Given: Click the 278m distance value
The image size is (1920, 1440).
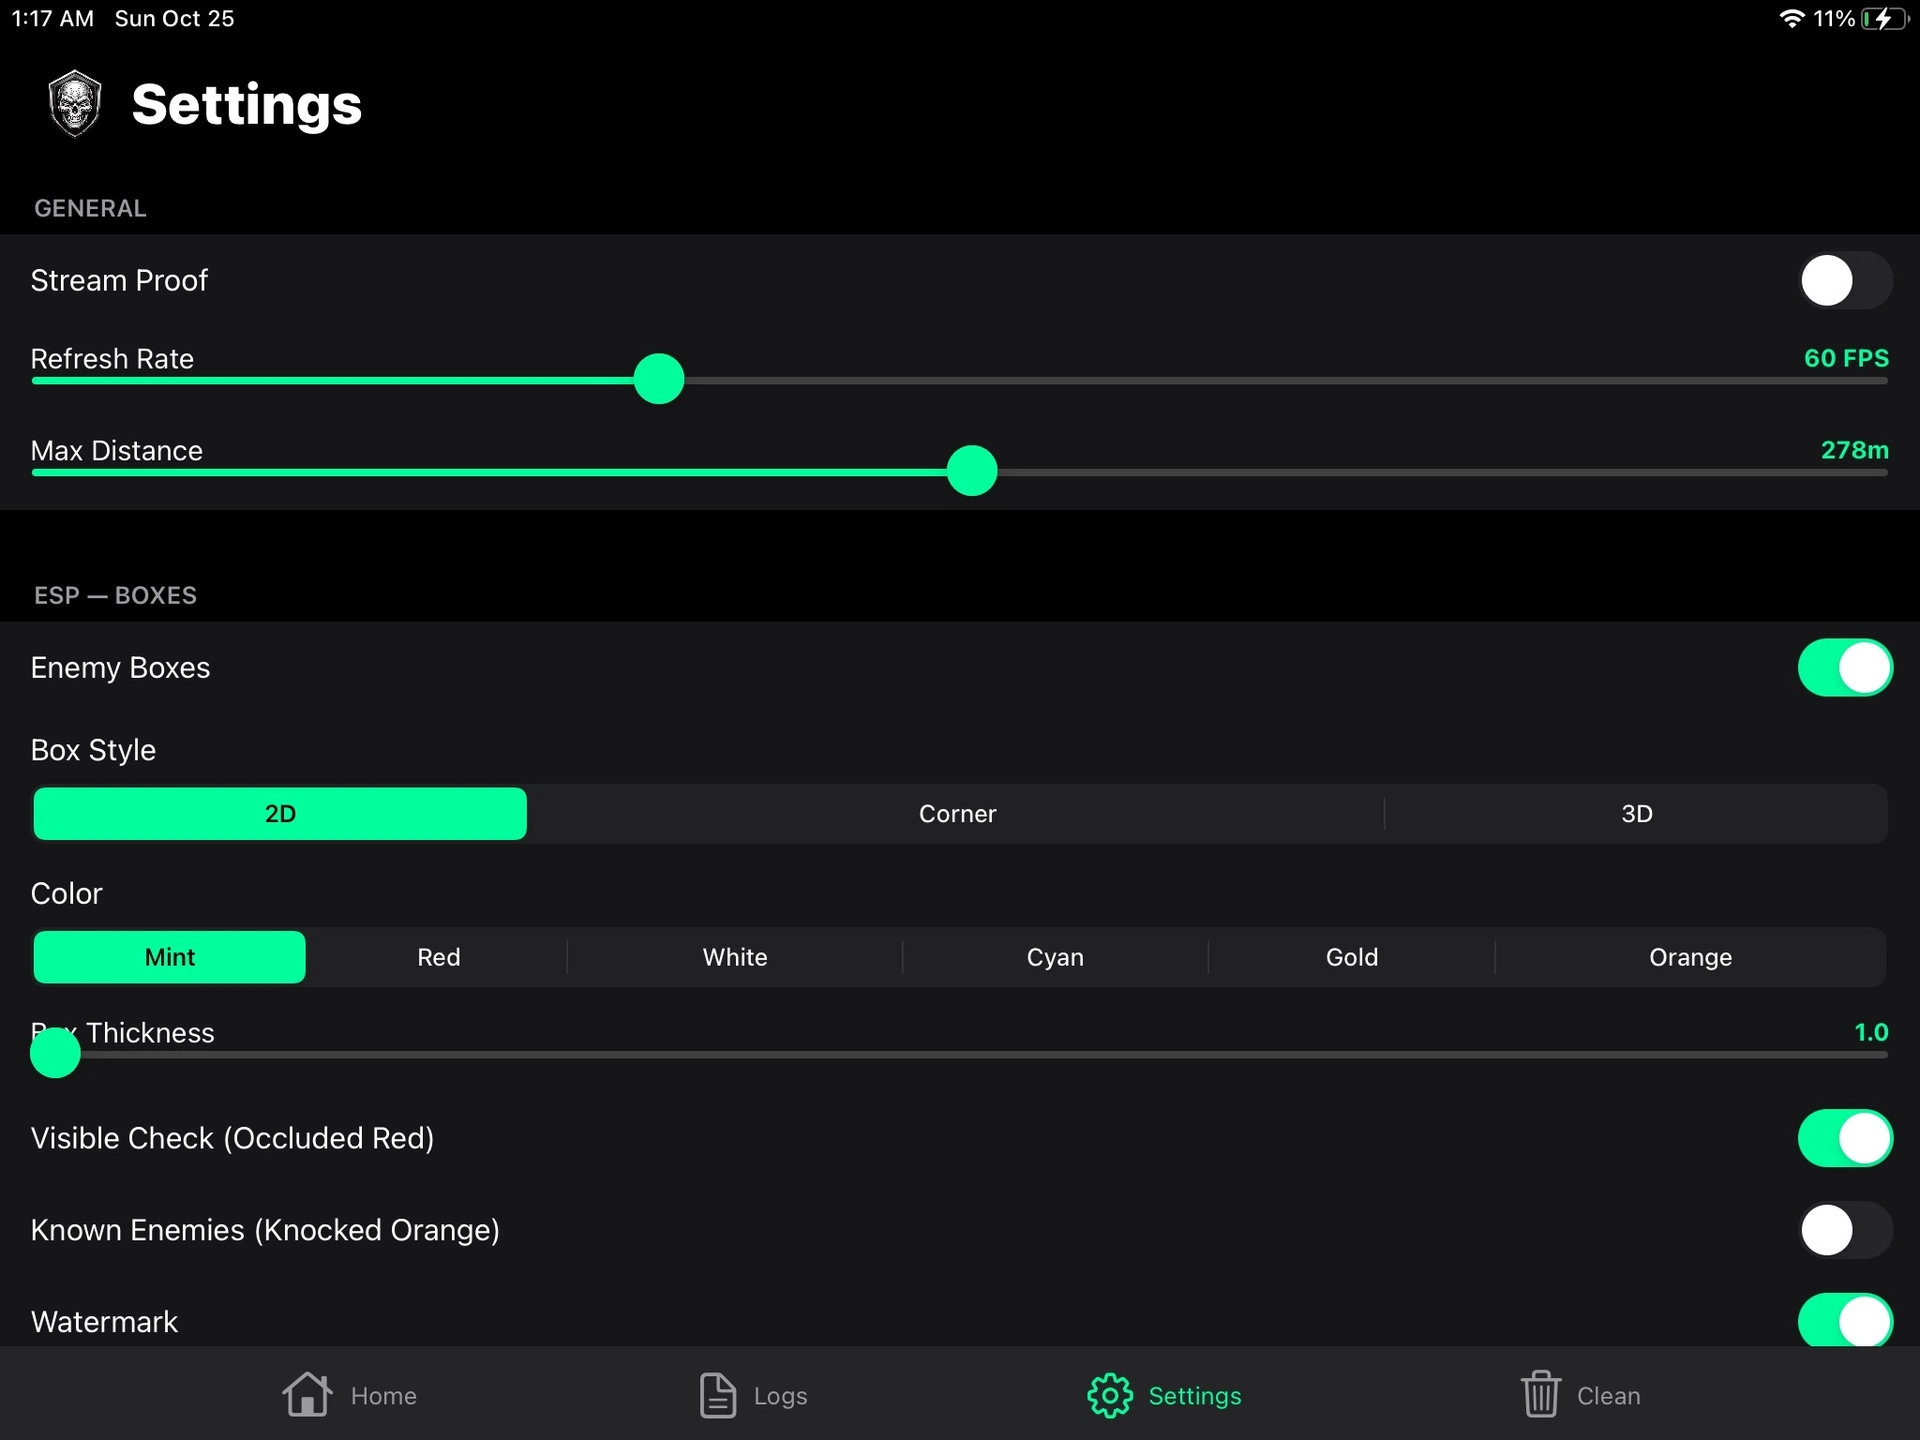Looking at the screenshot, I should coord(1854,450).
